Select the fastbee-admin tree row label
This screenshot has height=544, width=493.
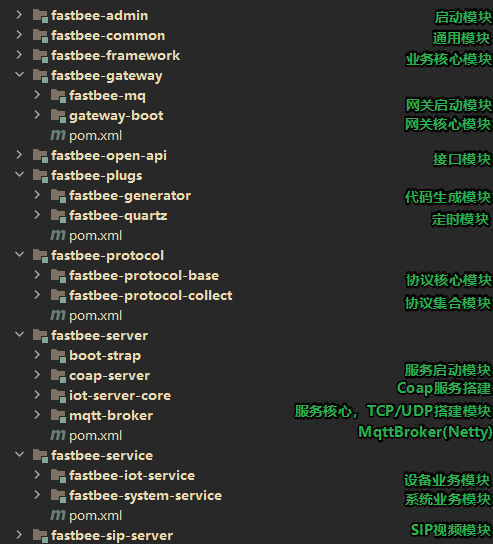(100, 15)
